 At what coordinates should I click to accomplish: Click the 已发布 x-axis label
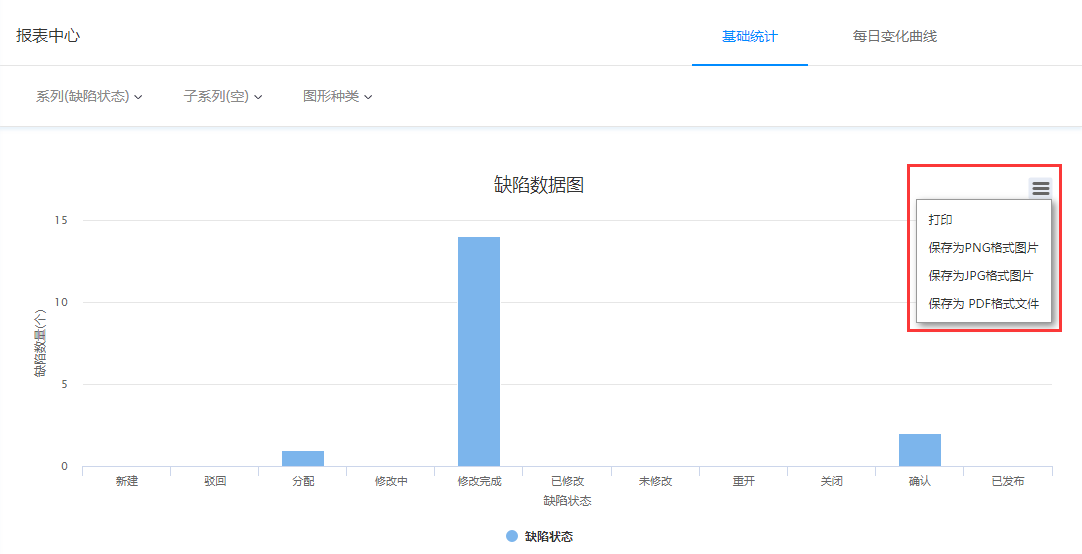coord(1007,481)
